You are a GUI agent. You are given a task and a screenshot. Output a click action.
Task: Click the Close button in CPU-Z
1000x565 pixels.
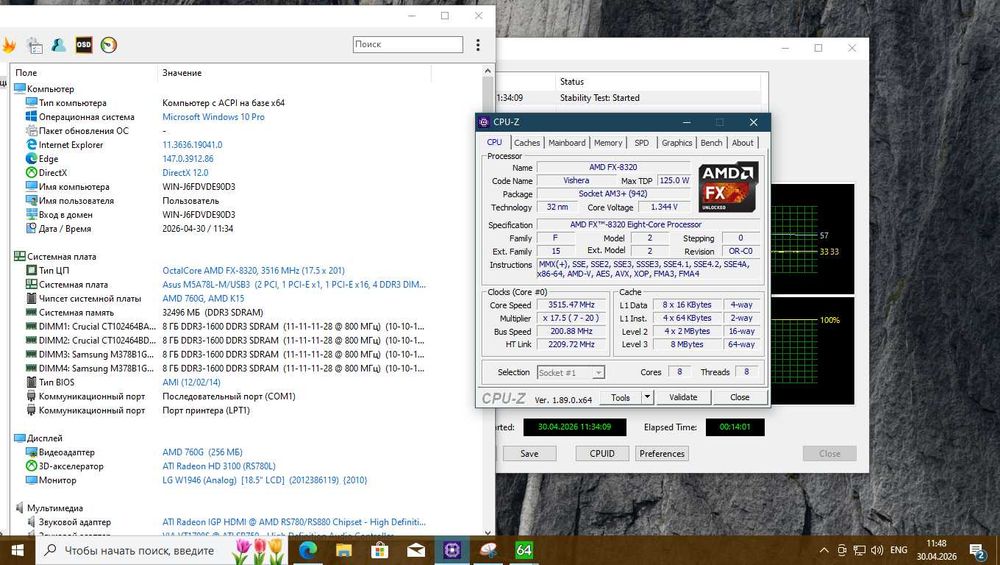point(740,397)
